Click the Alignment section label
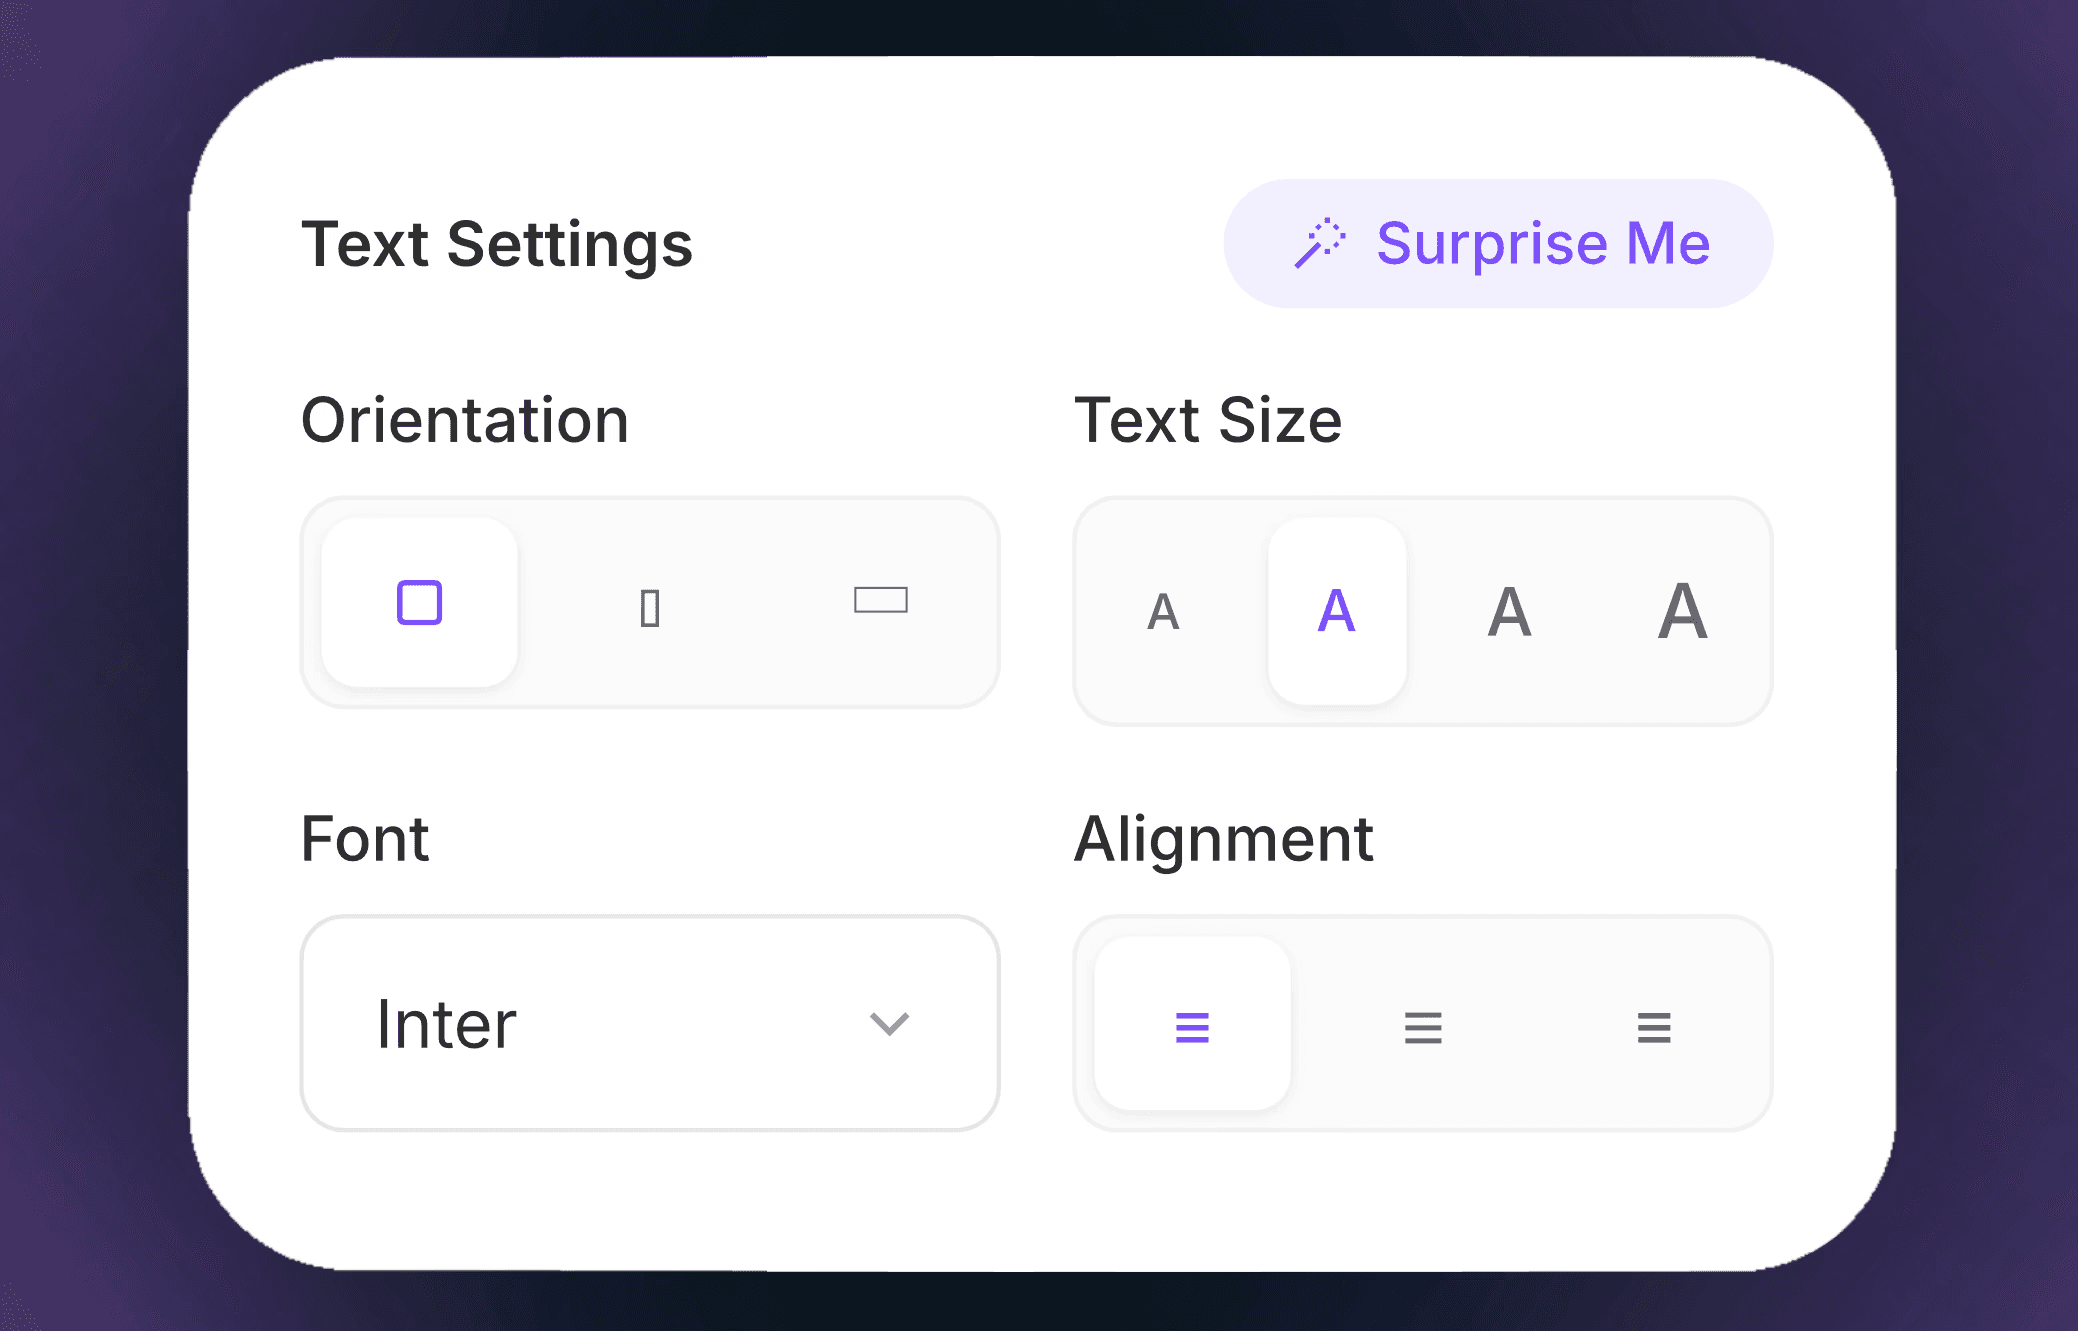Image resolution: width=2078 pixels, height=1331 pixels. (x=1224, y=840)
